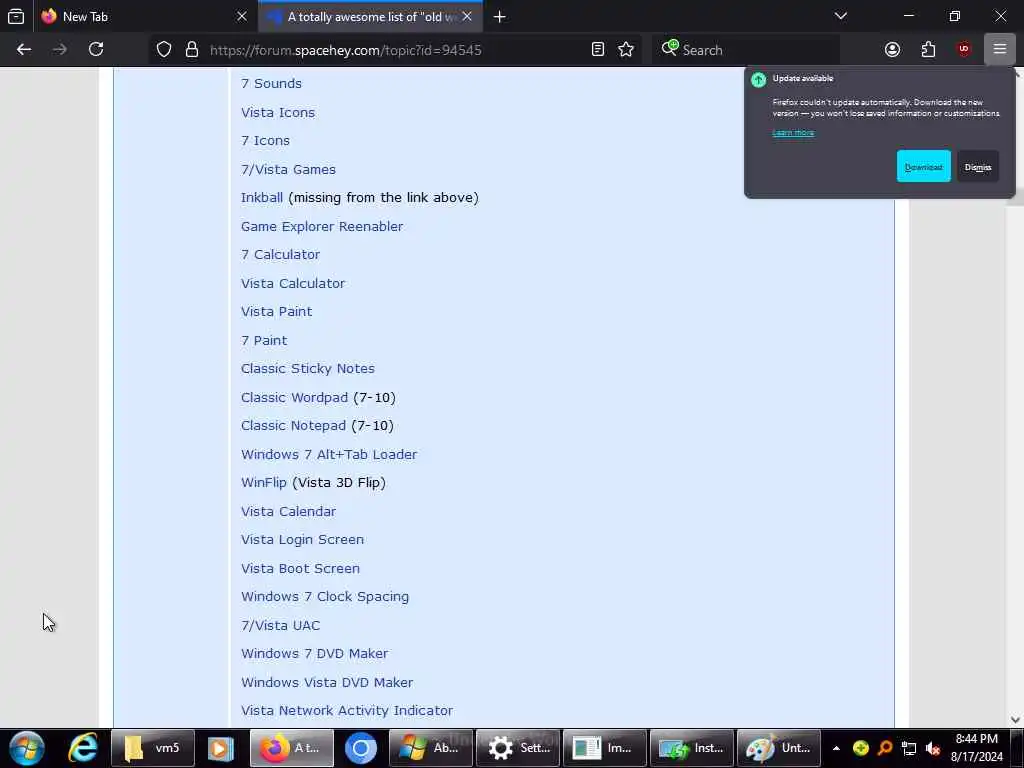Viewport: 1024px width, 768px height.
Task: Open the 7/Vista UAC link
Action: [x=280, y=625]
